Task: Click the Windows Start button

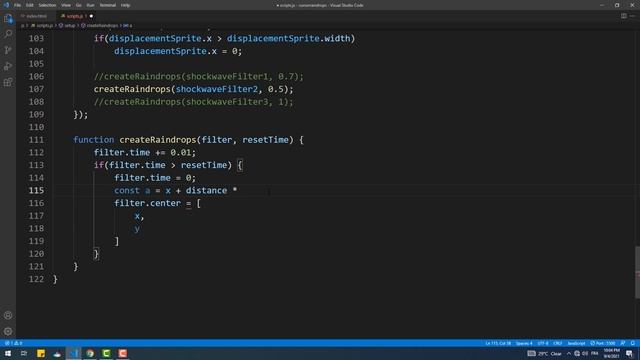Action: [x=8, y=353]
